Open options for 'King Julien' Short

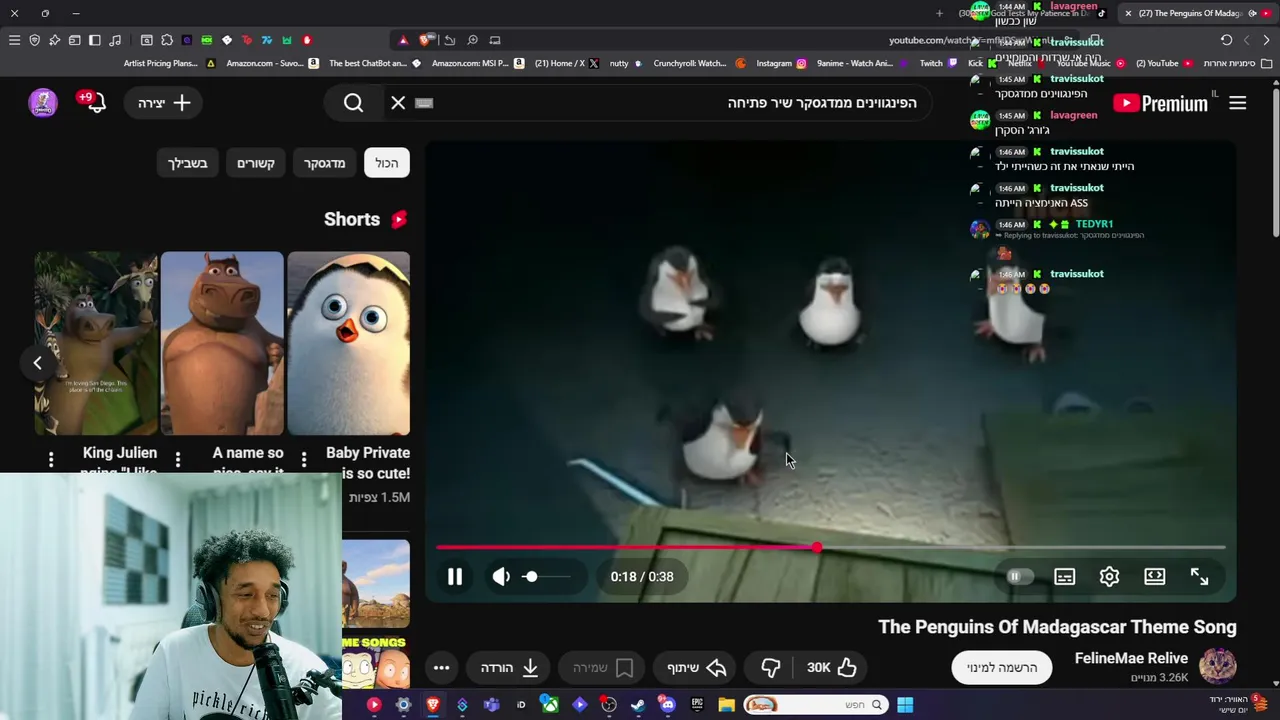tap(51, 459)
